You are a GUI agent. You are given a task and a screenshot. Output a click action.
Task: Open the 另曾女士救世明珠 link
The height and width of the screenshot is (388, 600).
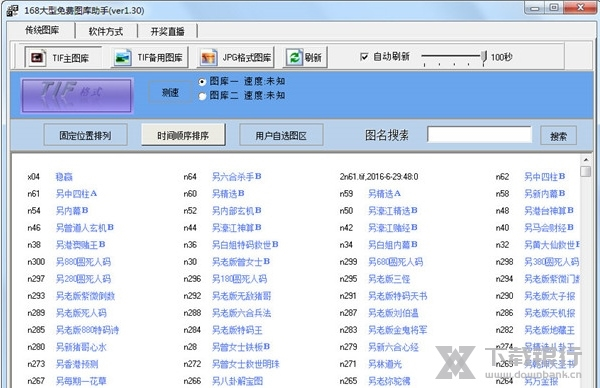click(246, 364)
